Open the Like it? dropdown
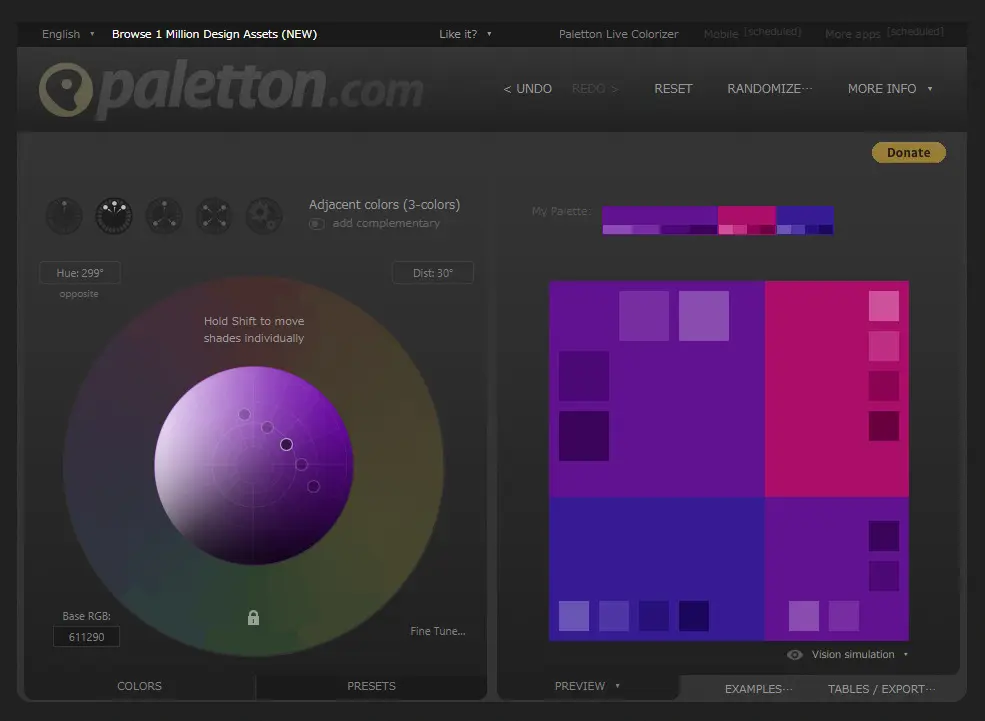985x721 pixels. click(x=465, y=34)
